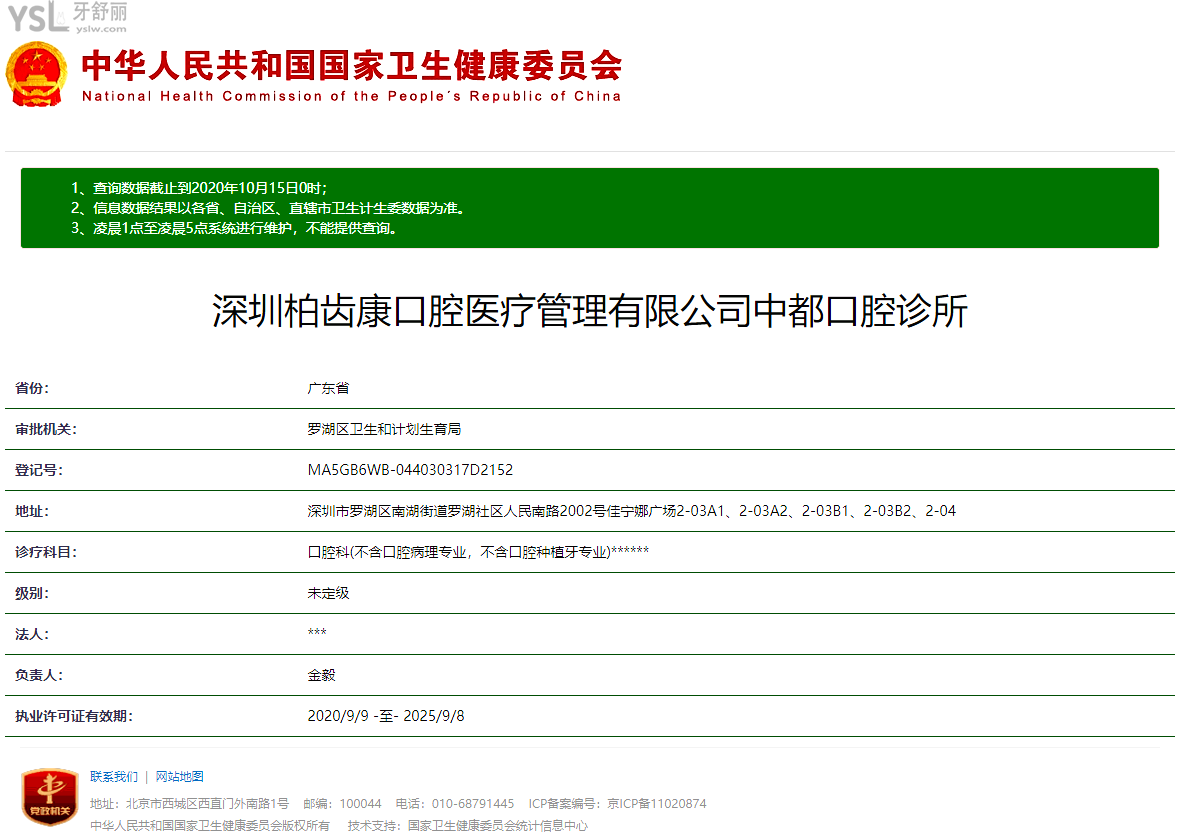Select the 负责人 name 金毅

(321, 675)
